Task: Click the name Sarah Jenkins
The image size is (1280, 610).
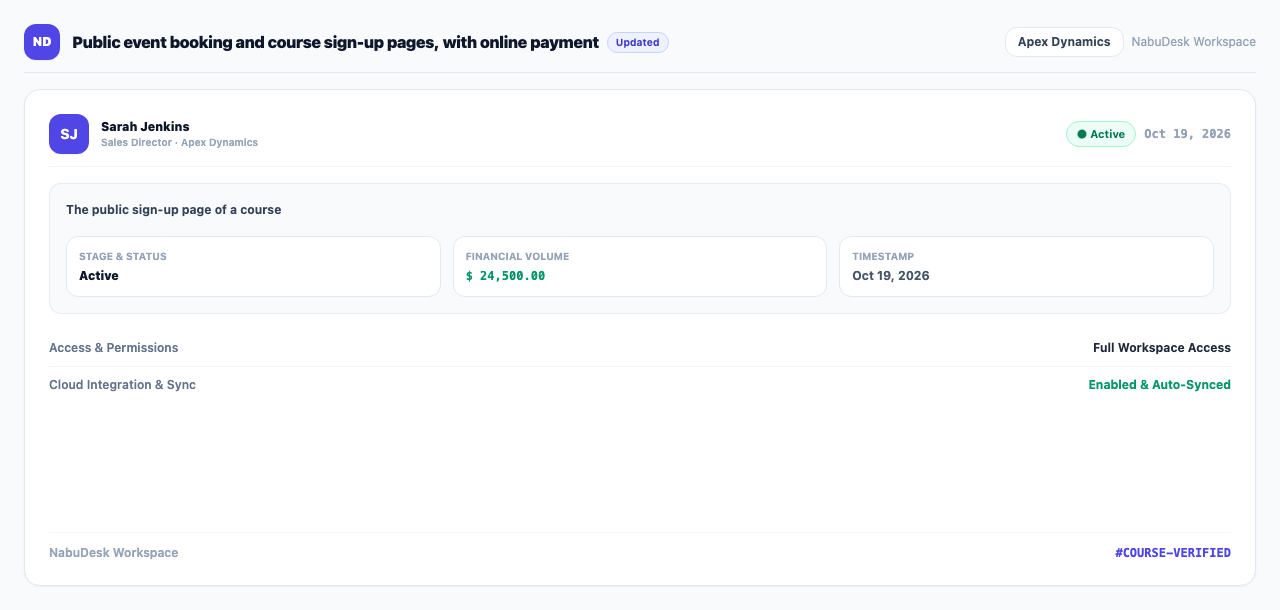Action: [145, 126]
